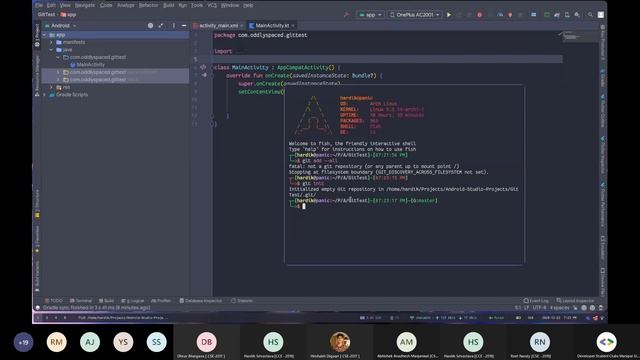Open the File menu
The image size is (640, 360).
(39, 5)
